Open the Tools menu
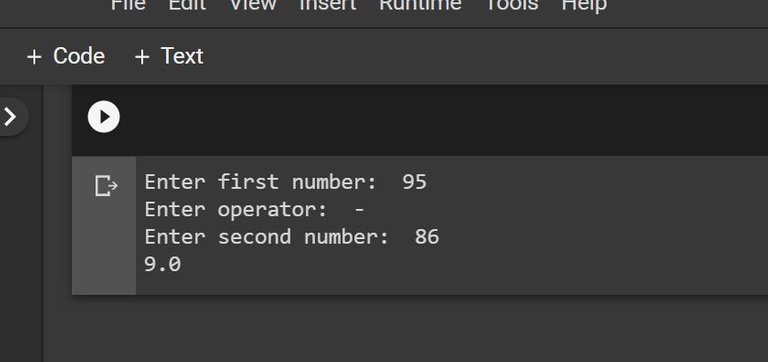Screen dimensions: 768x362 point(512,5)
